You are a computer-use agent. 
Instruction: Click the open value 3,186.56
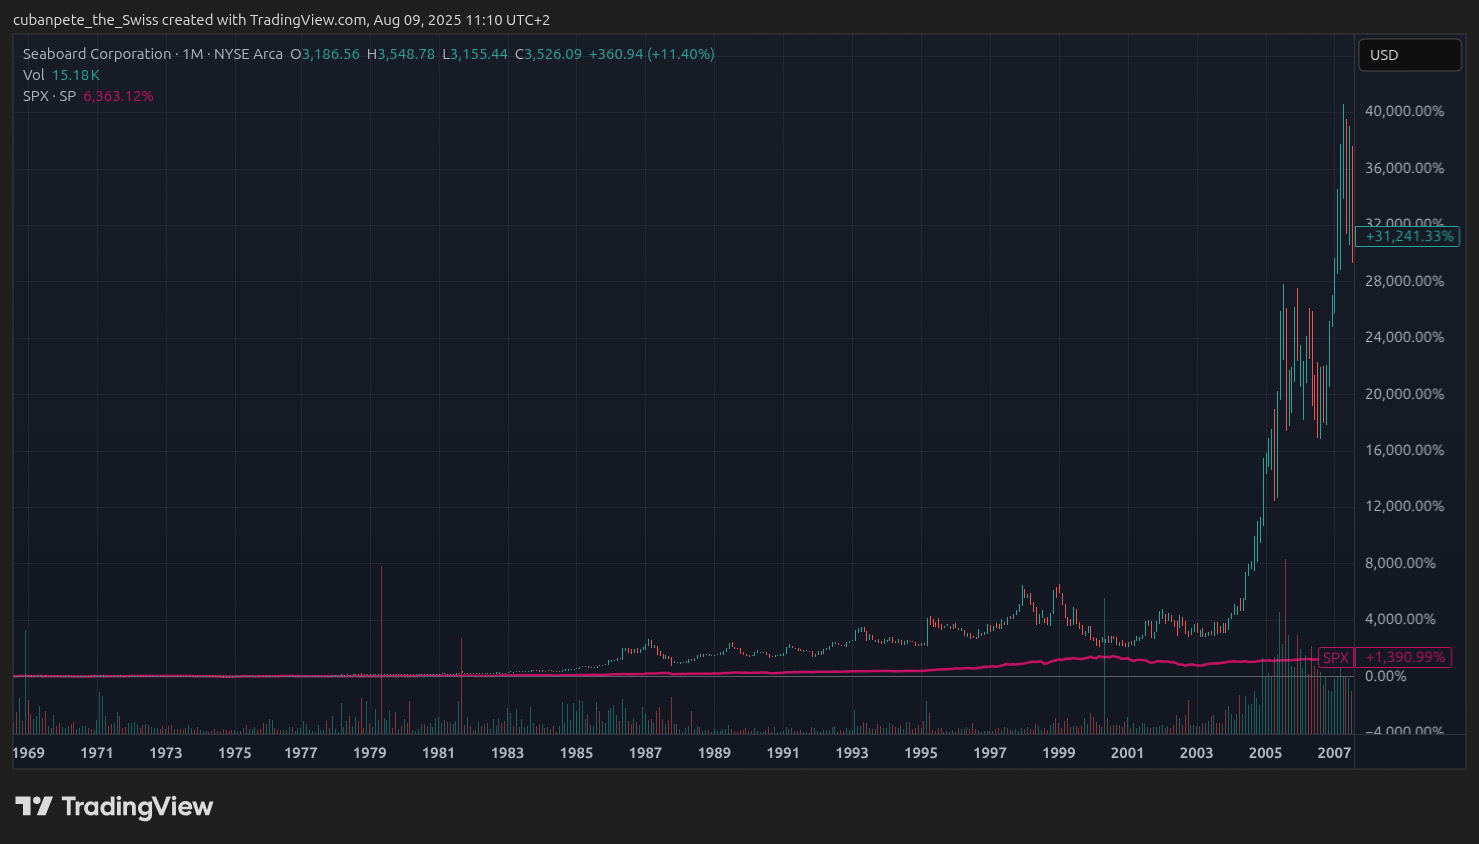(331, 54)
